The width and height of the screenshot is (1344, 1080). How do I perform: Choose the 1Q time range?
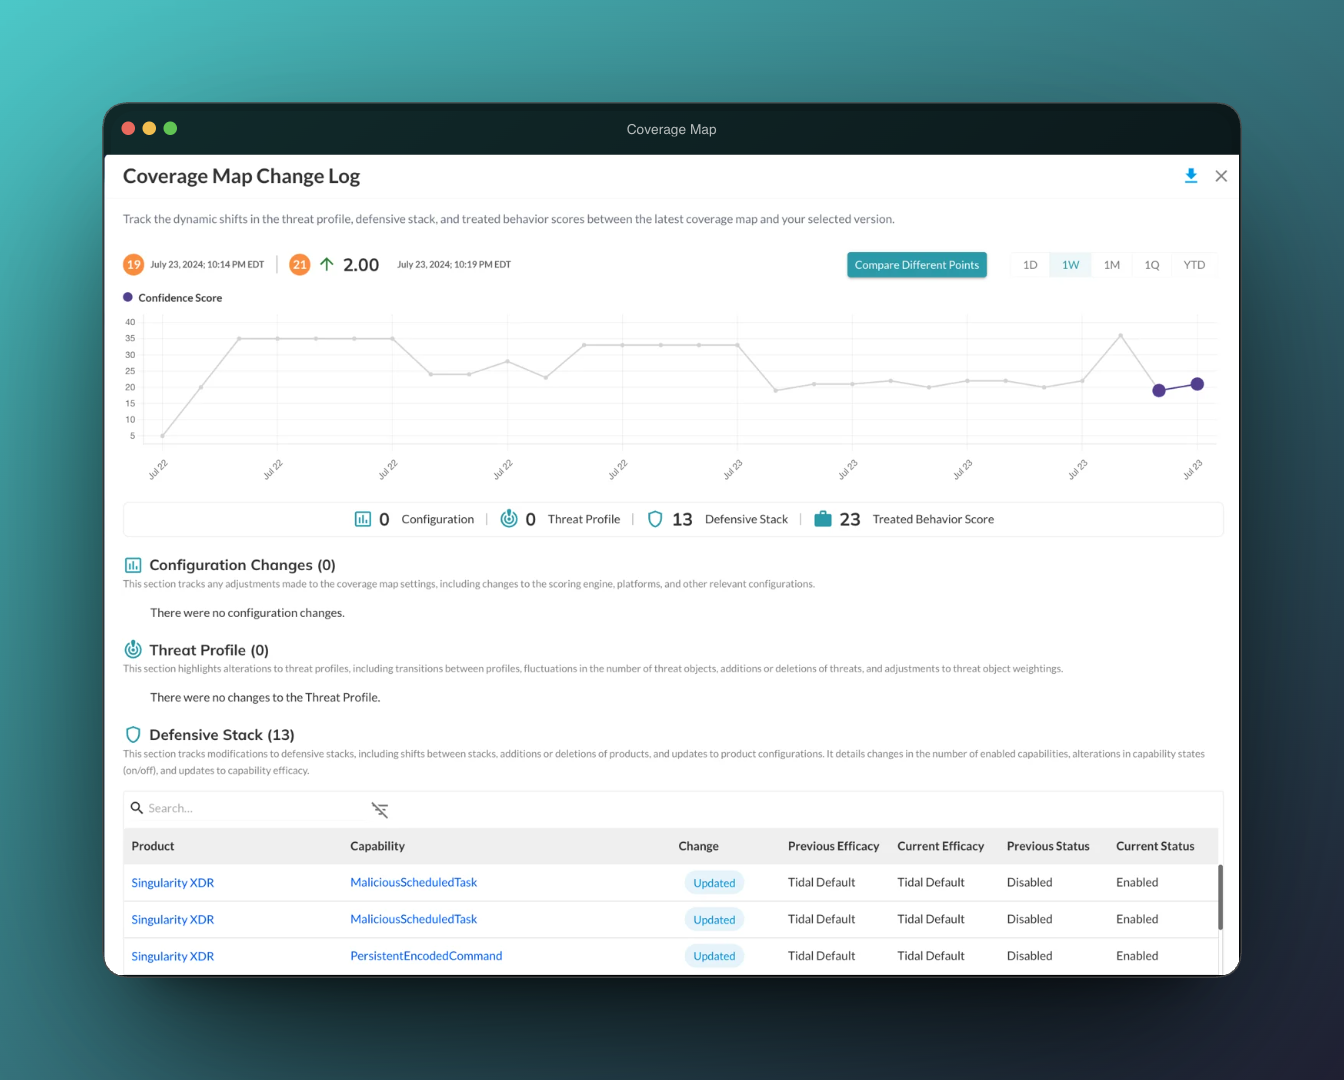point(1152,265)
